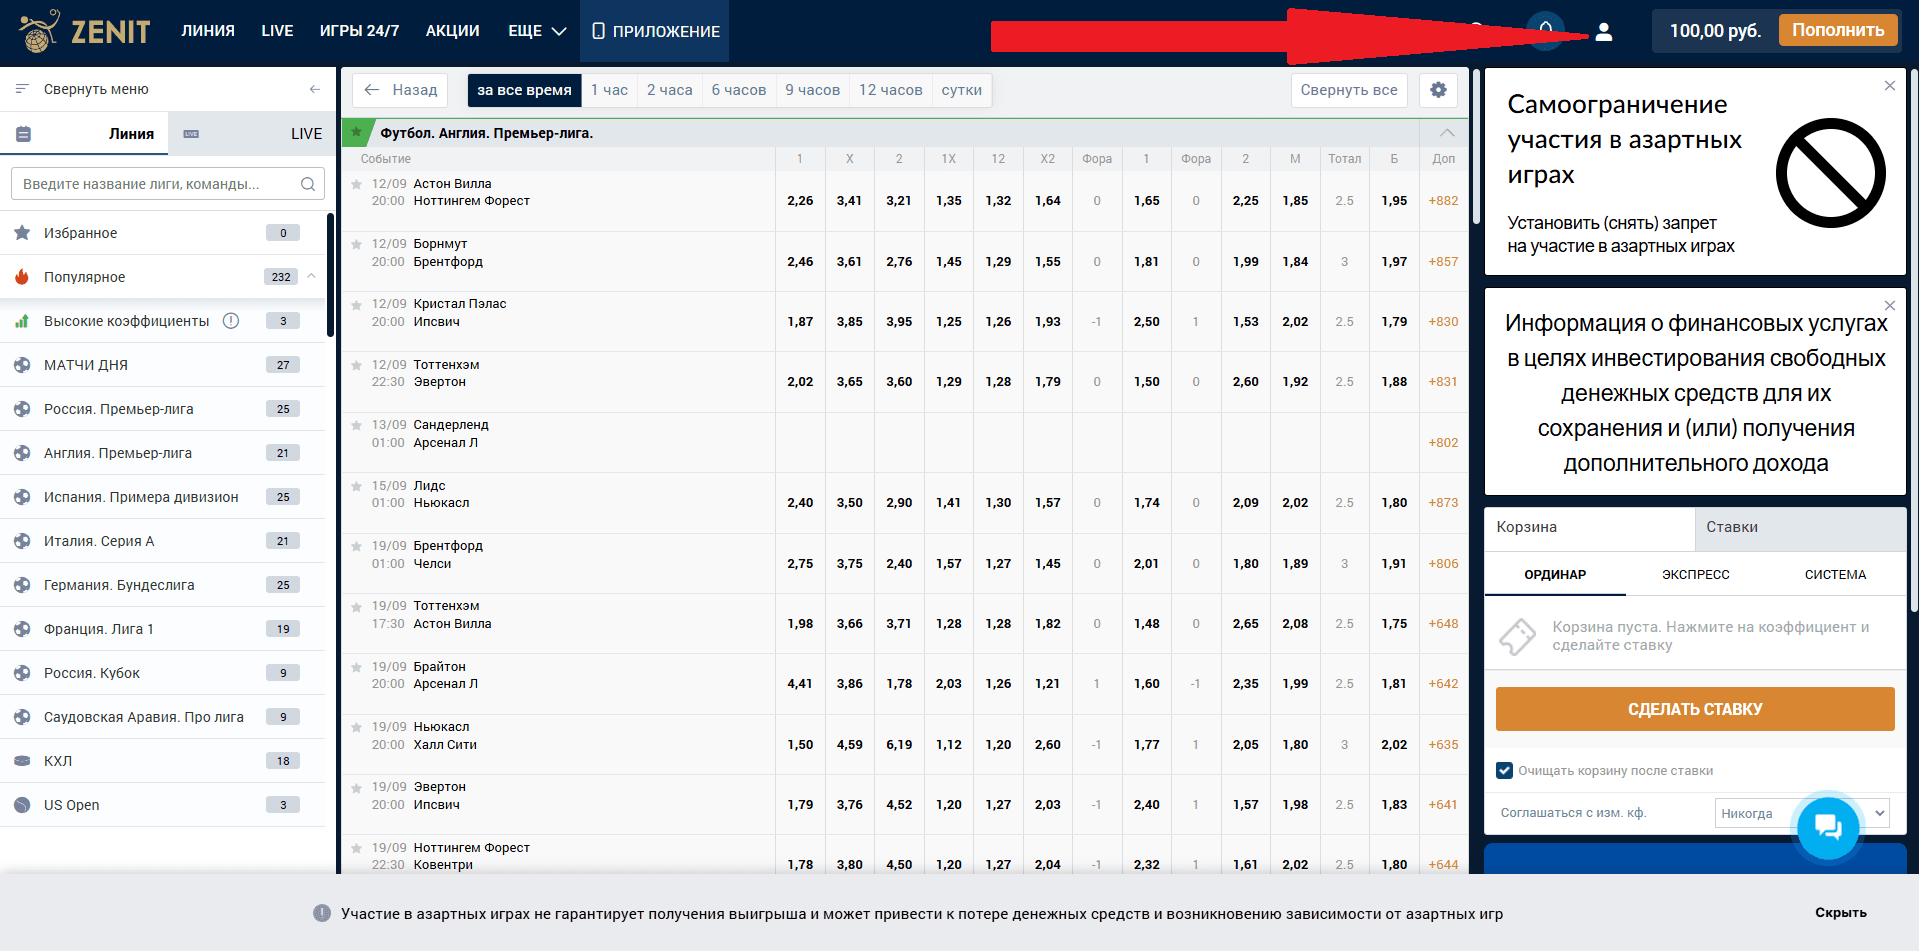Switch to the sidebar LIVE tab
Image resolution: width=1919 pixels, height=951 pixels.
click(x=250, y=133)
